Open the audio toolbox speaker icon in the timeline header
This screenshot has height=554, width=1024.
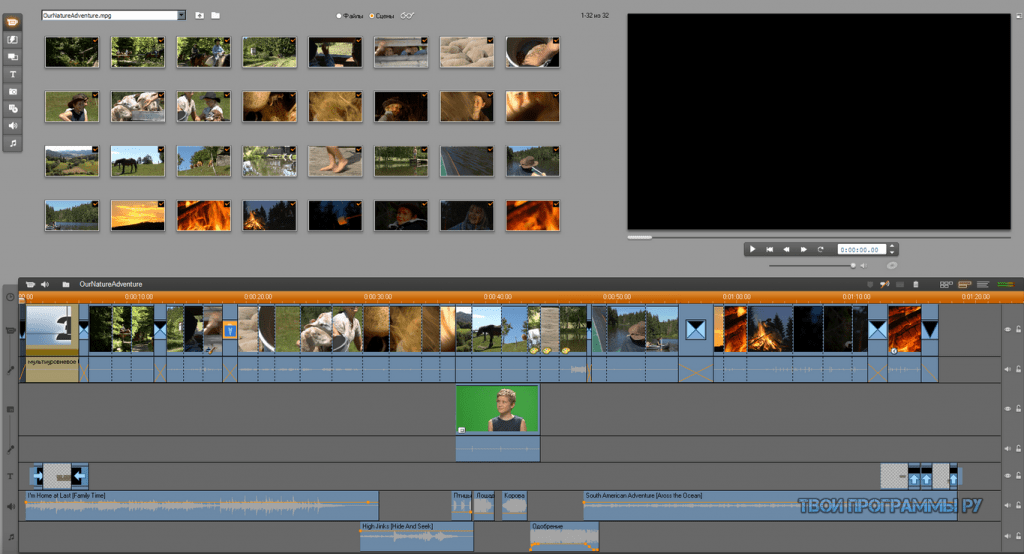click(45, 284)
